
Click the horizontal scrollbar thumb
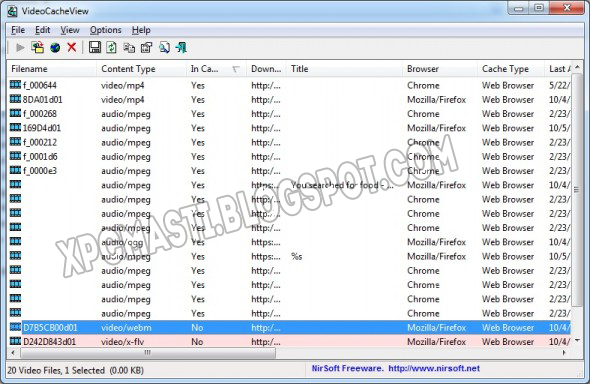tap(148, 353)
